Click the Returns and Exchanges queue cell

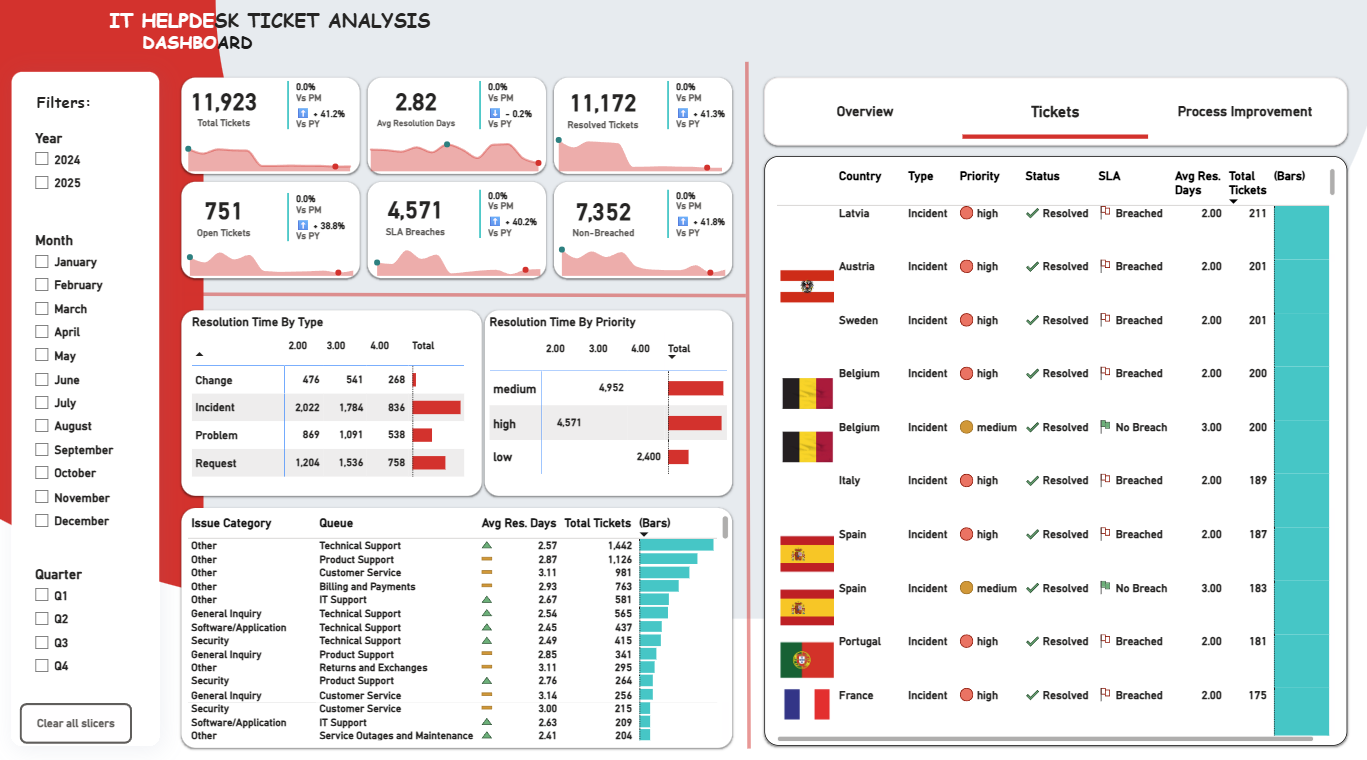click(373, 668)
